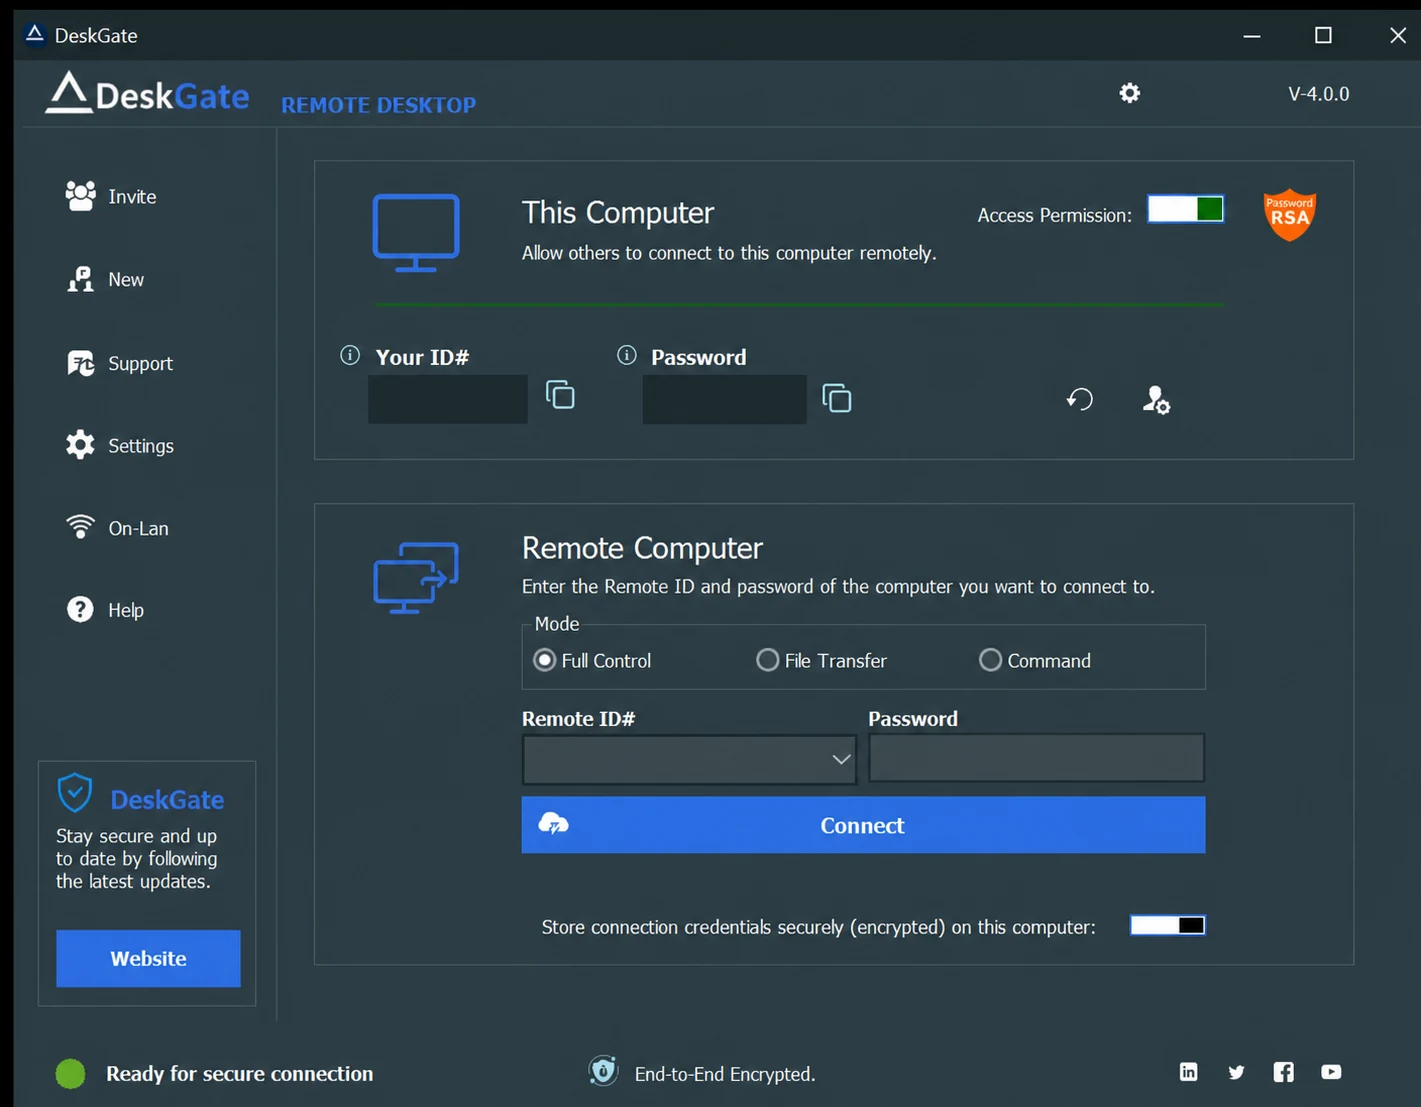The width and height of the screenshot is (1421, 1107).
Task: Click the This Computer password value field
Action: (724, 399)
